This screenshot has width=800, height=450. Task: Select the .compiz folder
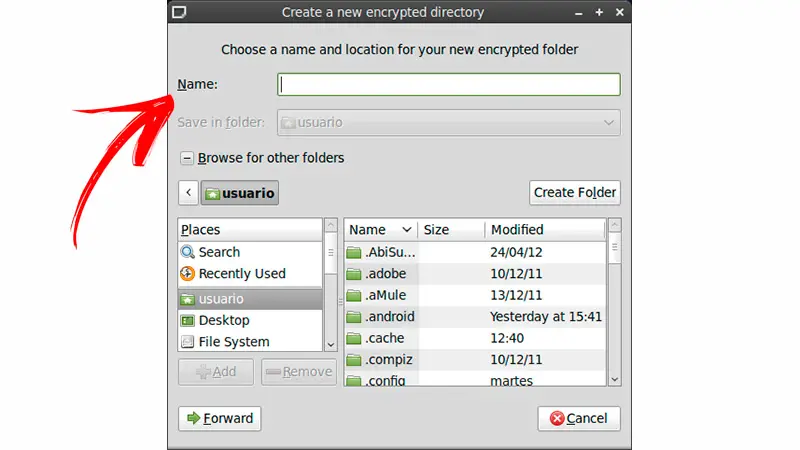[475, 360]
